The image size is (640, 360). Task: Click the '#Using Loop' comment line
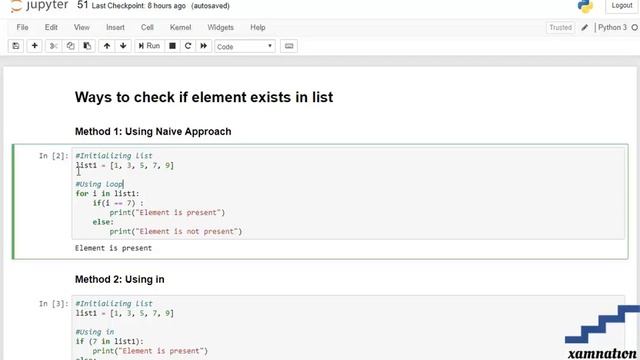[99, 184]
